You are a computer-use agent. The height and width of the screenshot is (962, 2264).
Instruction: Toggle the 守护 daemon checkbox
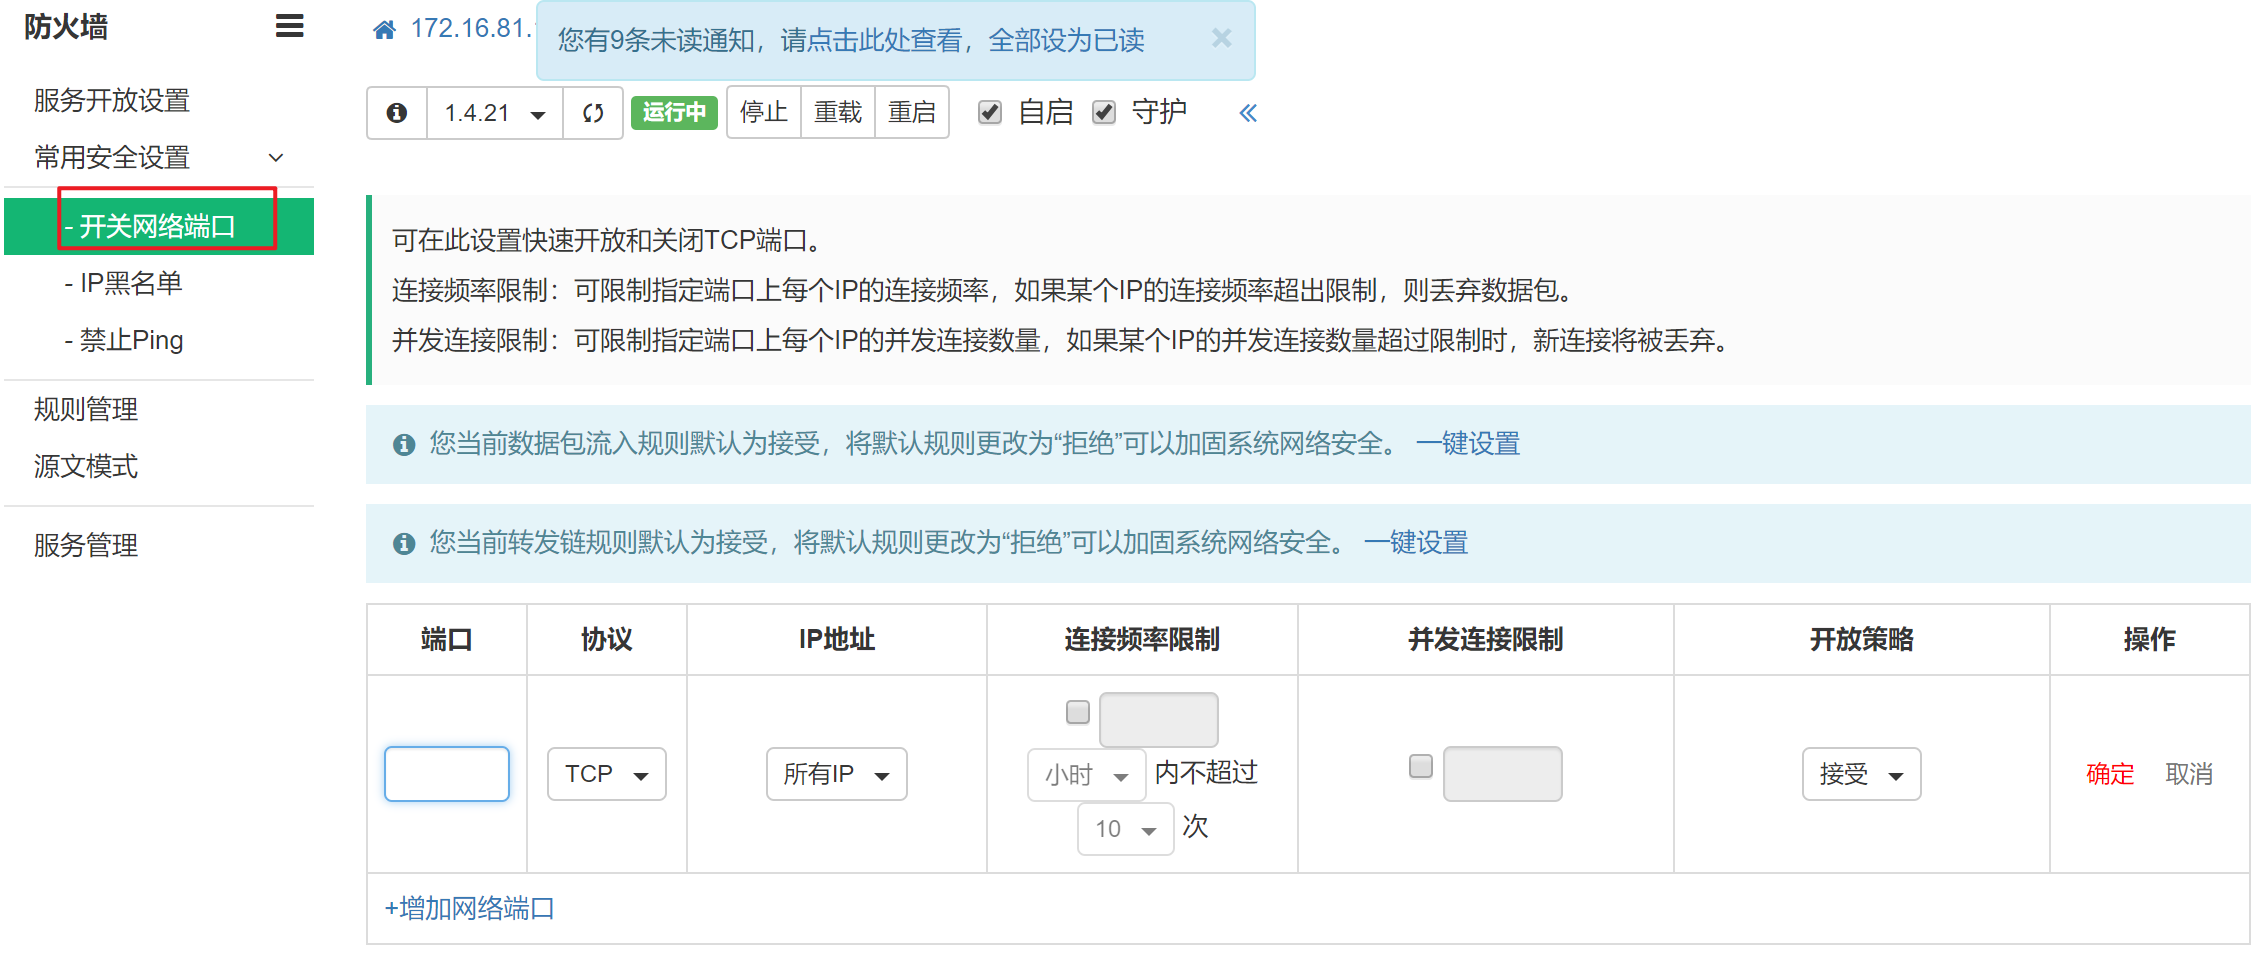1104,112
